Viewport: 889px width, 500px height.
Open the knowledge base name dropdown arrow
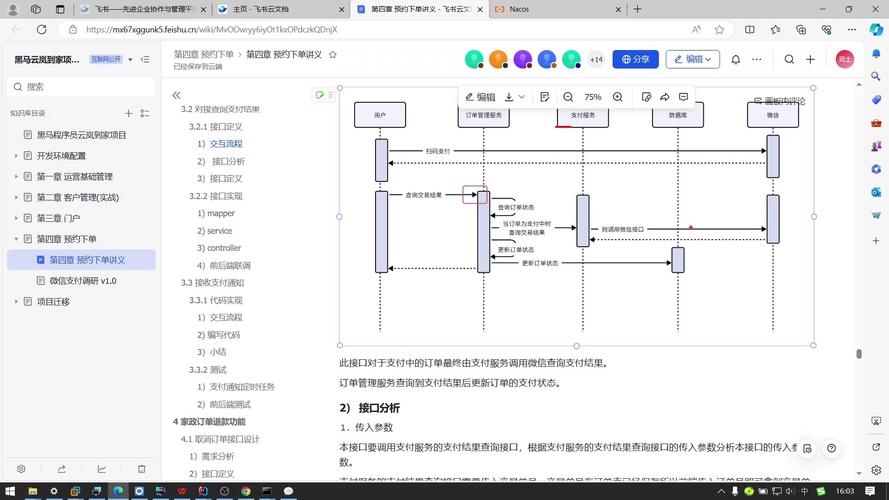click(x=130, y=59)
